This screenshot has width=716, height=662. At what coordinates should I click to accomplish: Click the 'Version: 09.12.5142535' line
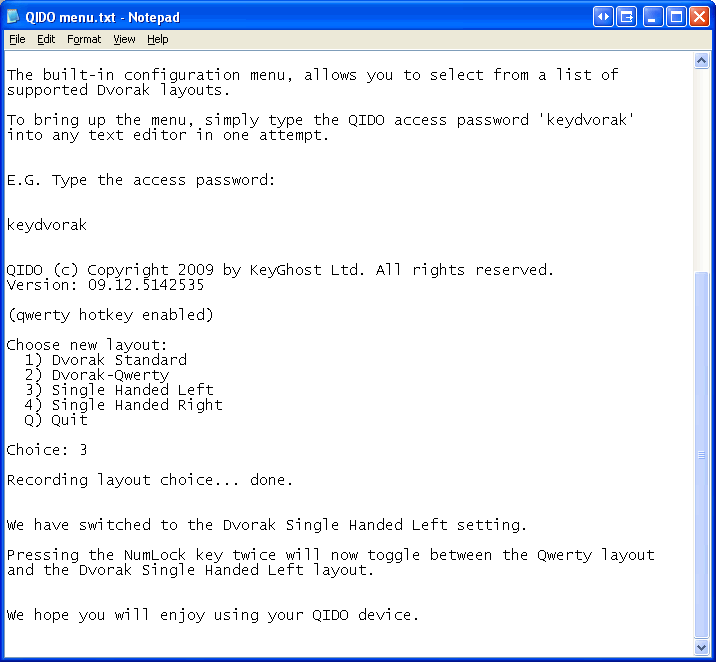point(105,285)
